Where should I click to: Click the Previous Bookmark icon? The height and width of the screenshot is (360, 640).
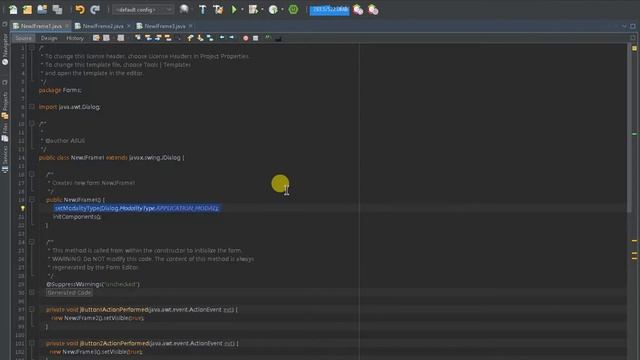[x=190, y=38]
